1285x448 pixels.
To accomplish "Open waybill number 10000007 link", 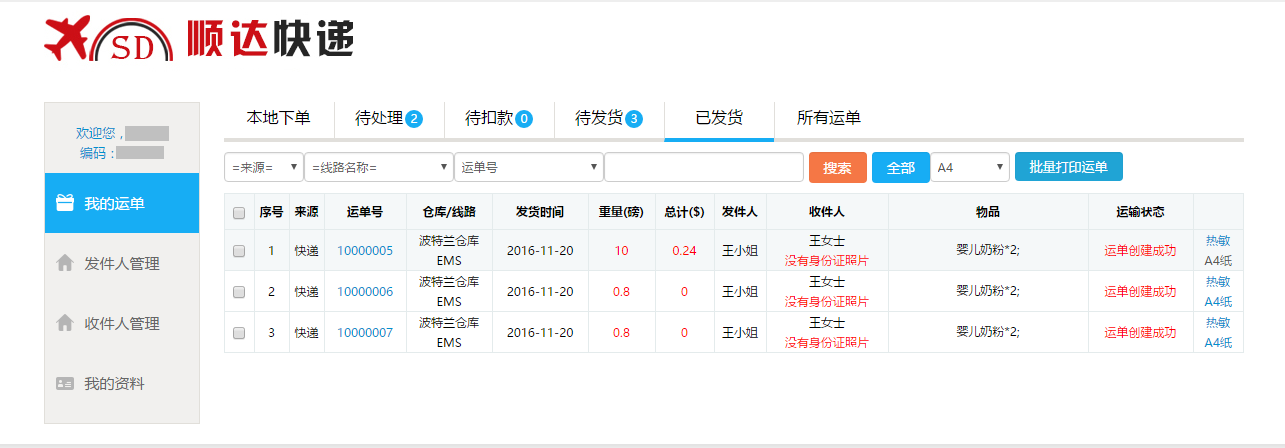I will [x=365, y=332].
